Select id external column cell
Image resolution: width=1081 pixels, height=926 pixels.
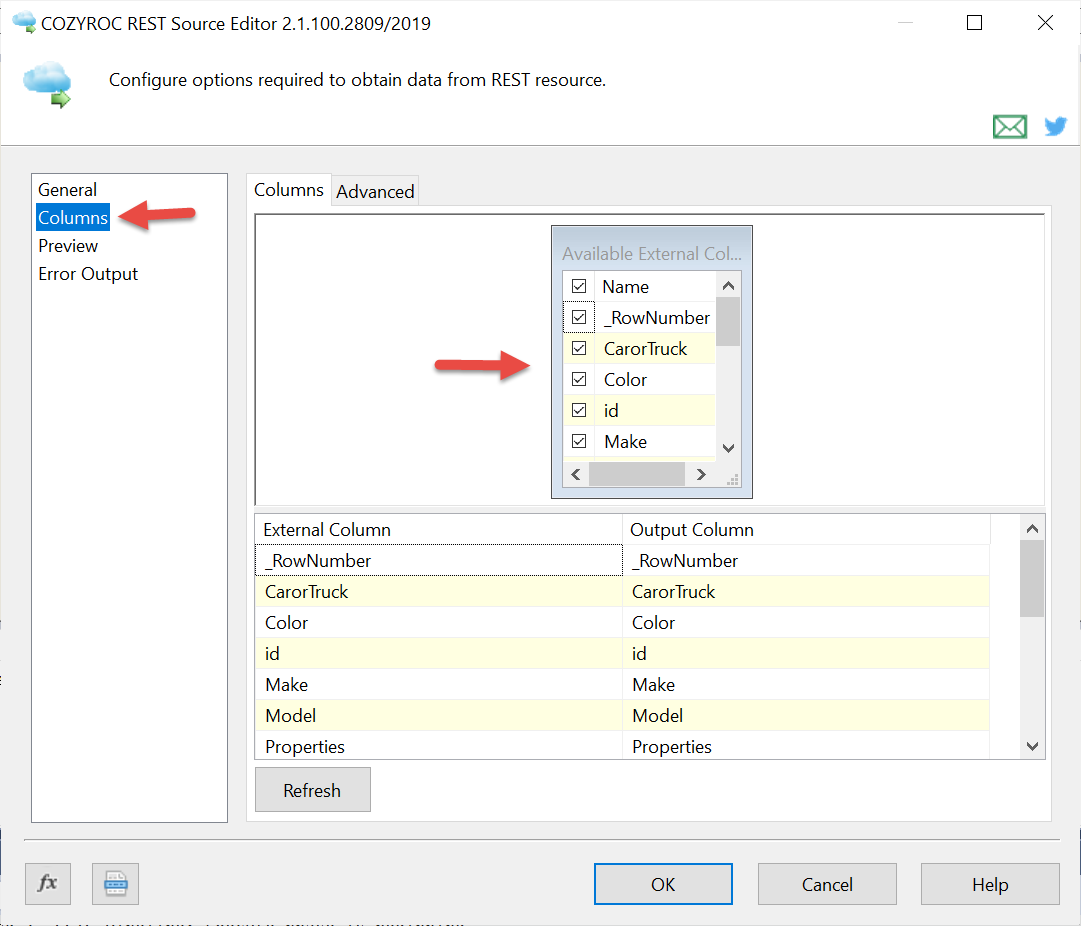438,654
